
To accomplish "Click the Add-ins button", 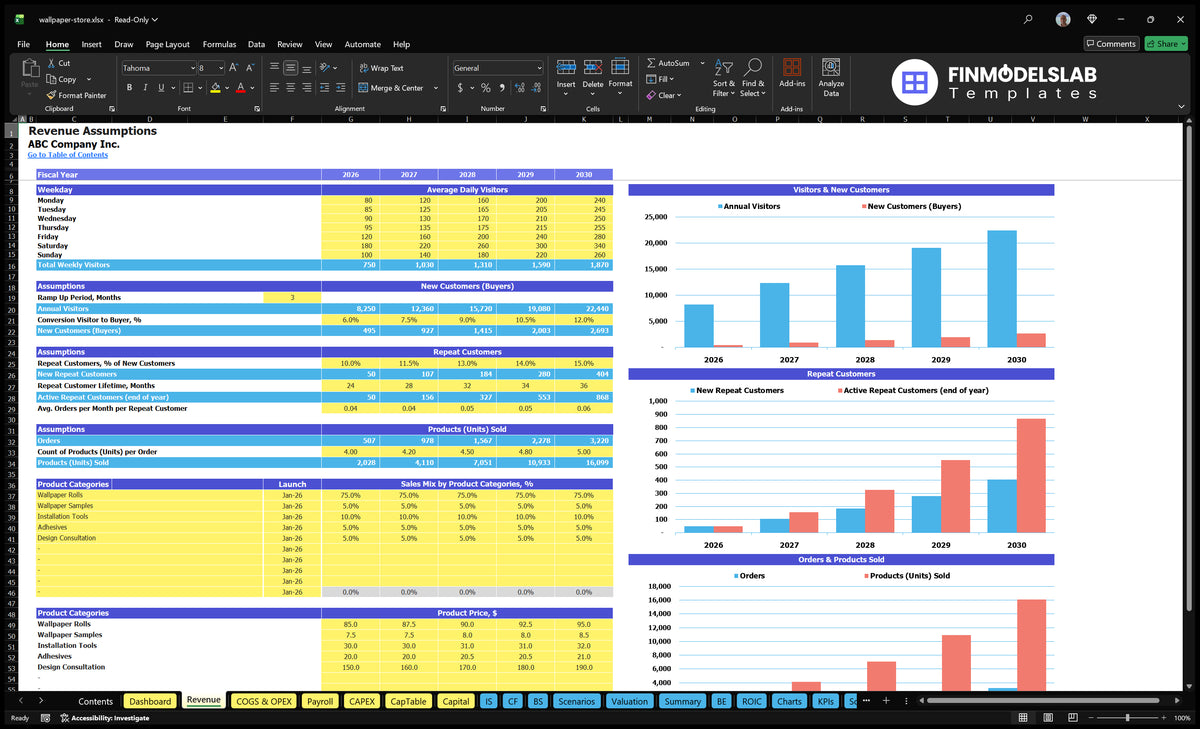I will click(792, 74).
